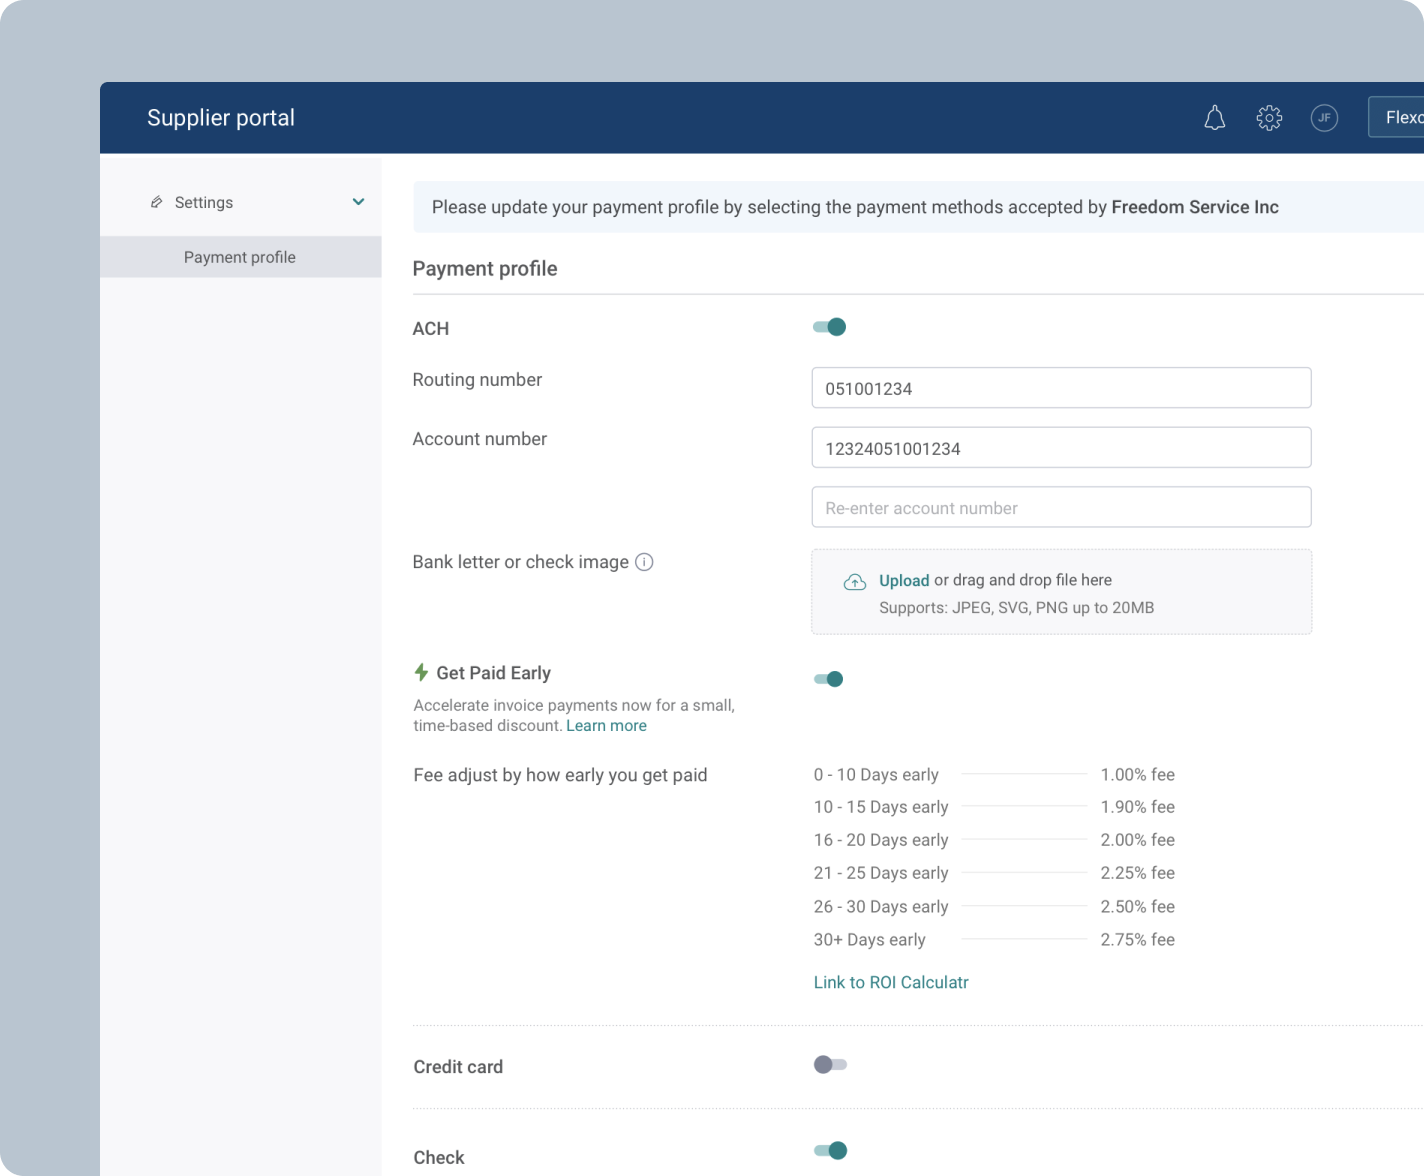Turn off the Get Paid Early toggle

(829, 679)
